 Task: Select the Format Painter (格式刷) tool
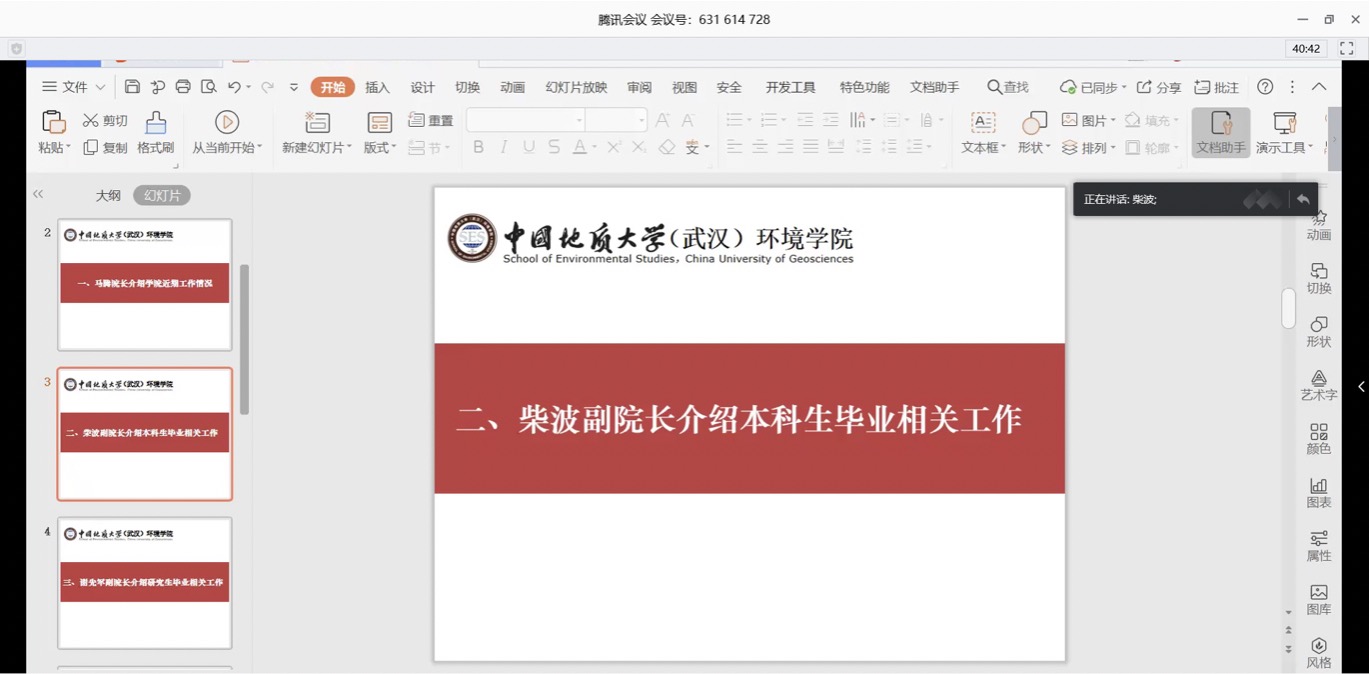(x=155, y=132)
